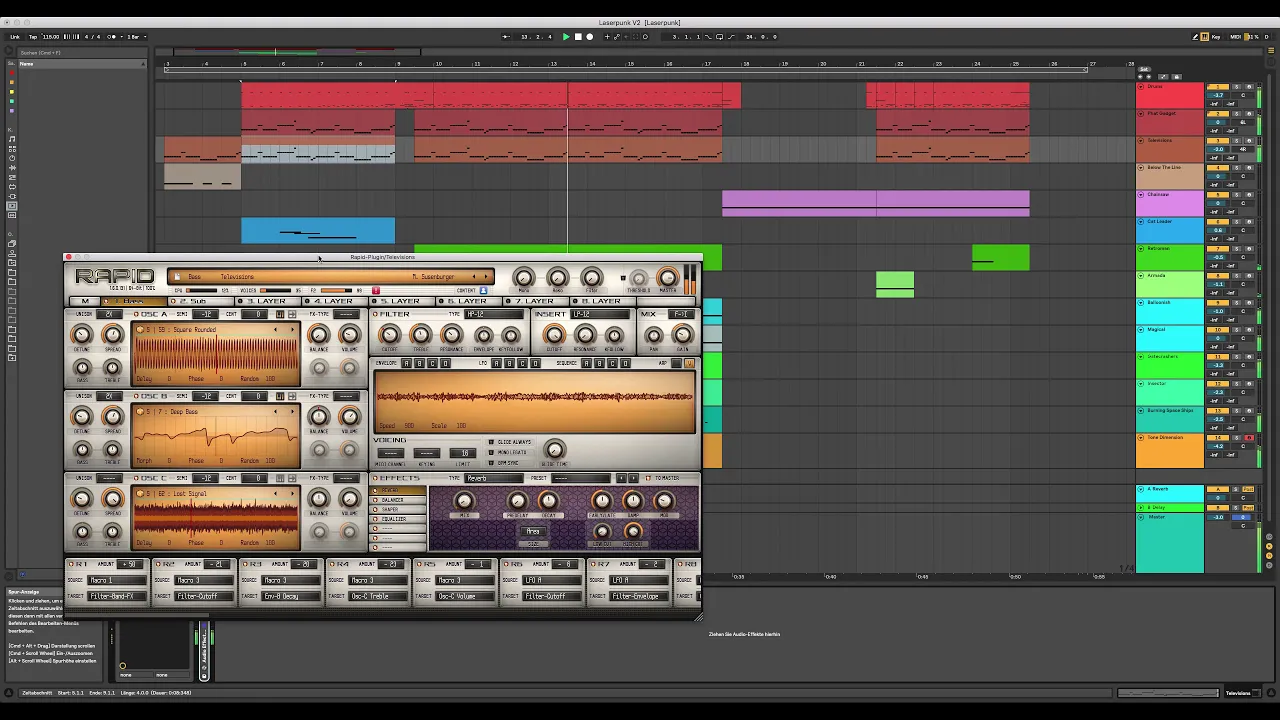This screenshot has height=720, width=1280.
Task: Stop playback in Ableton transport
Action: tap(578, 37)
